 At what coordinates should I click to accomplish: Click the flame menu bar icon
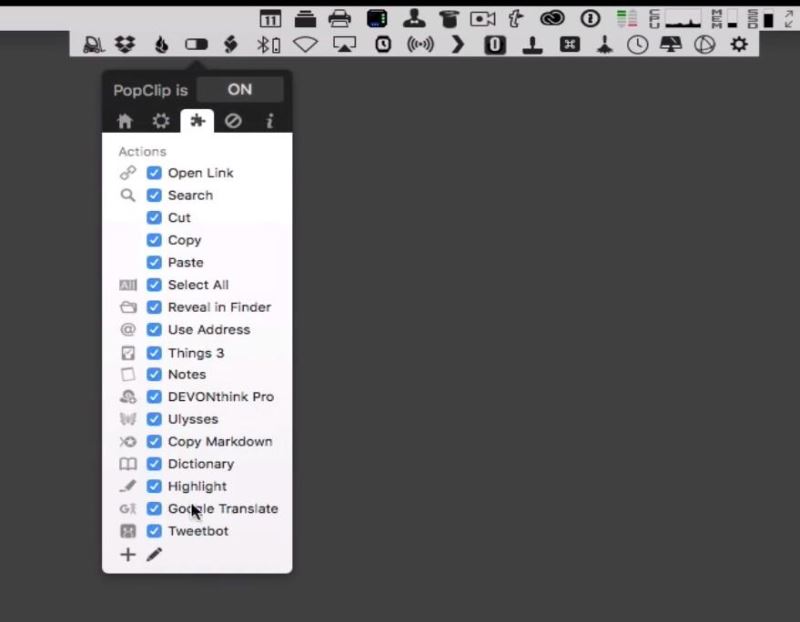162,45
